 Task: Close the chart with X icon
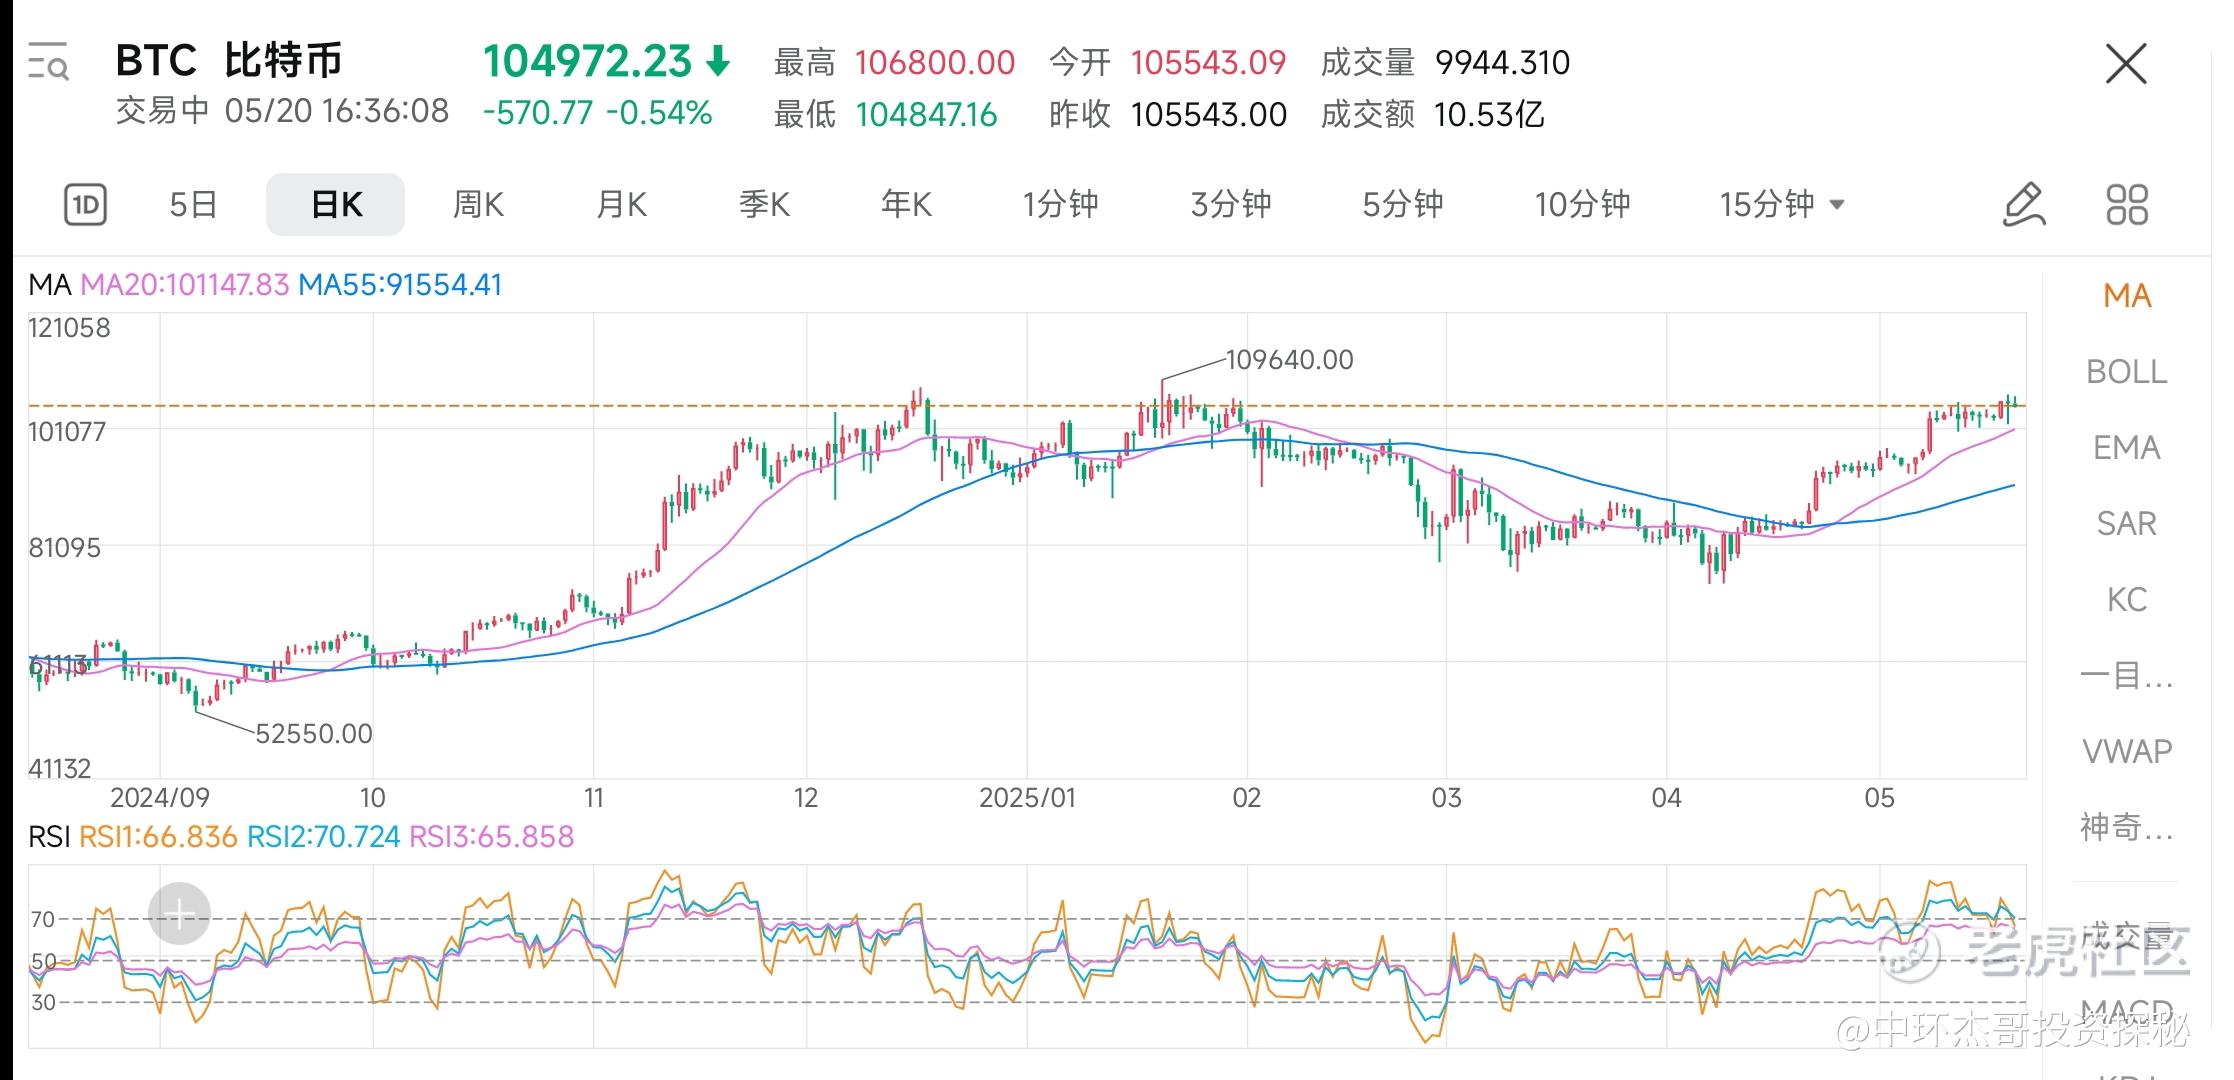(x=2125, y=64)
